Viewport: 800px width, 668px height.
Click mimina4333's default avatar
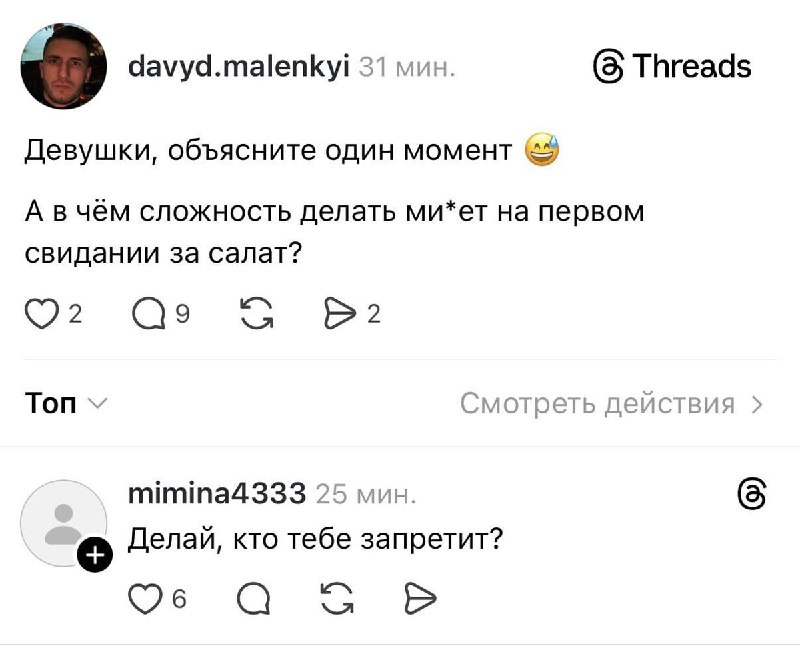pyautogui.click(x=62, y=523)
